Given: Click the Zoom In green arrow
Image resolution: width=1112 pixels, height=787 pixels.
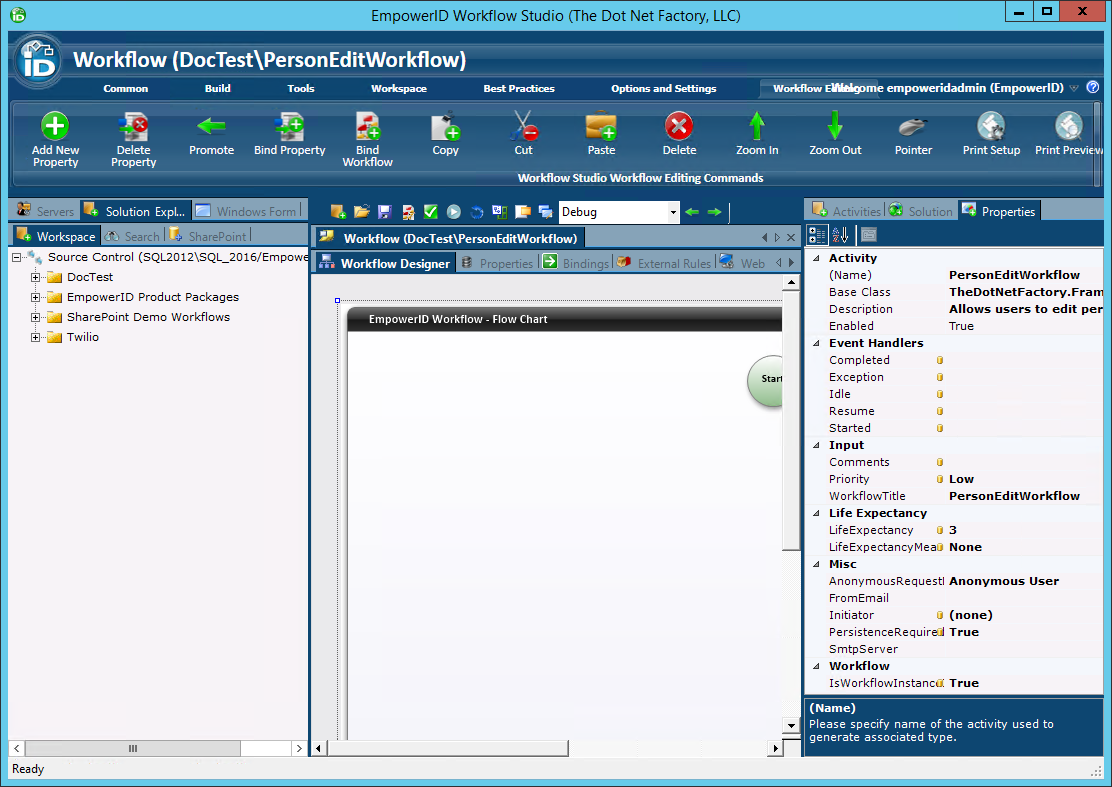Looking at the screenshot, I should 757,127.
